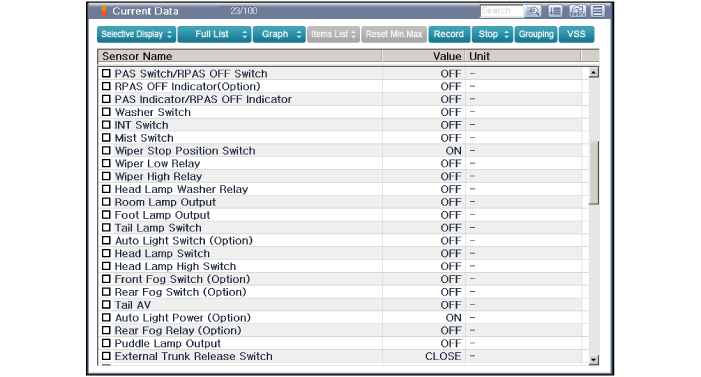Click the Retry icon in title bar
The width and height of the screenshot is (701, 377).
[x=577, y=11]
